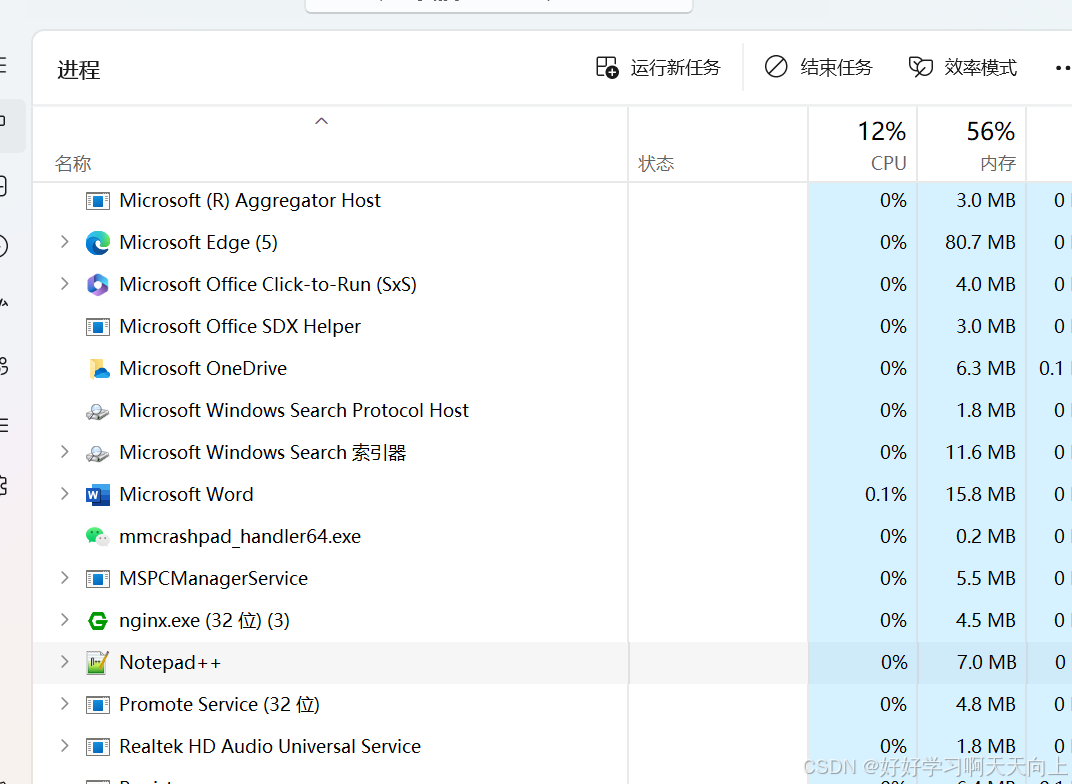This screenshot has height=784, width=1072.
Task: Expand Realtek HD Audio Universal Service
Action: [x=64, y=746]
